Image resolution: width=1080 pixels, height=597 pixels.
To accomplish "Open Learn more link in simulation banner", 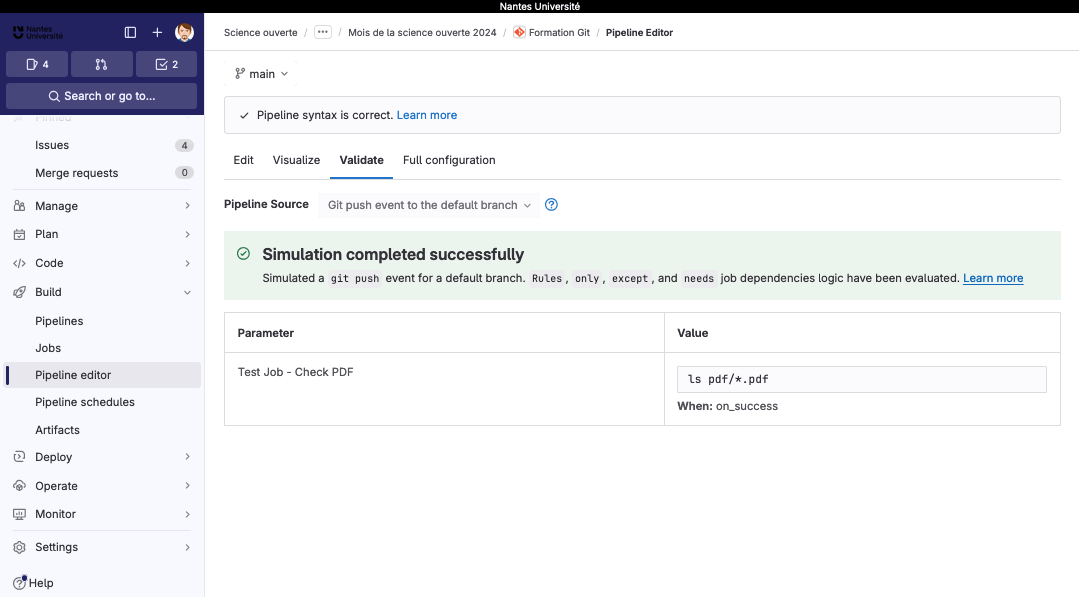I will tap(993, 278).
